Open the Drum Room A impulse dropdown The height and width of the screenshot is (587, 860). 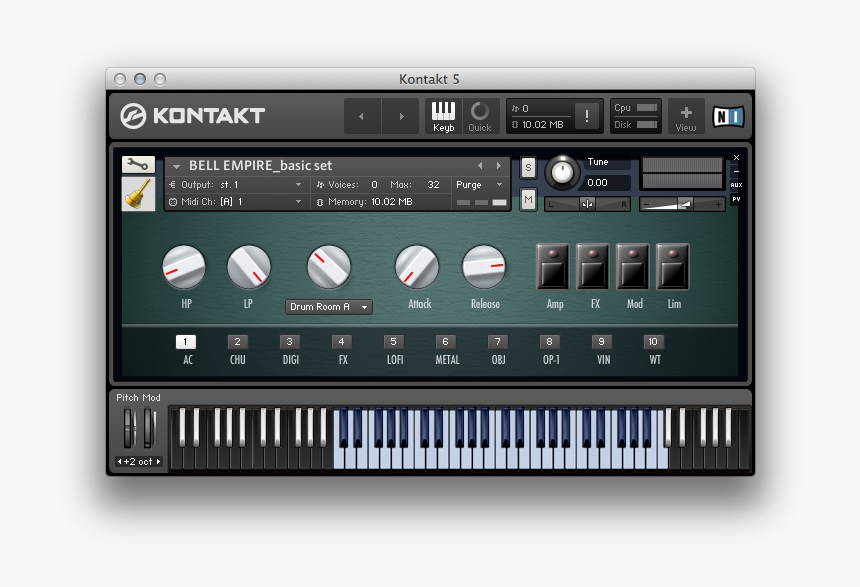click(x=328, y=307)
